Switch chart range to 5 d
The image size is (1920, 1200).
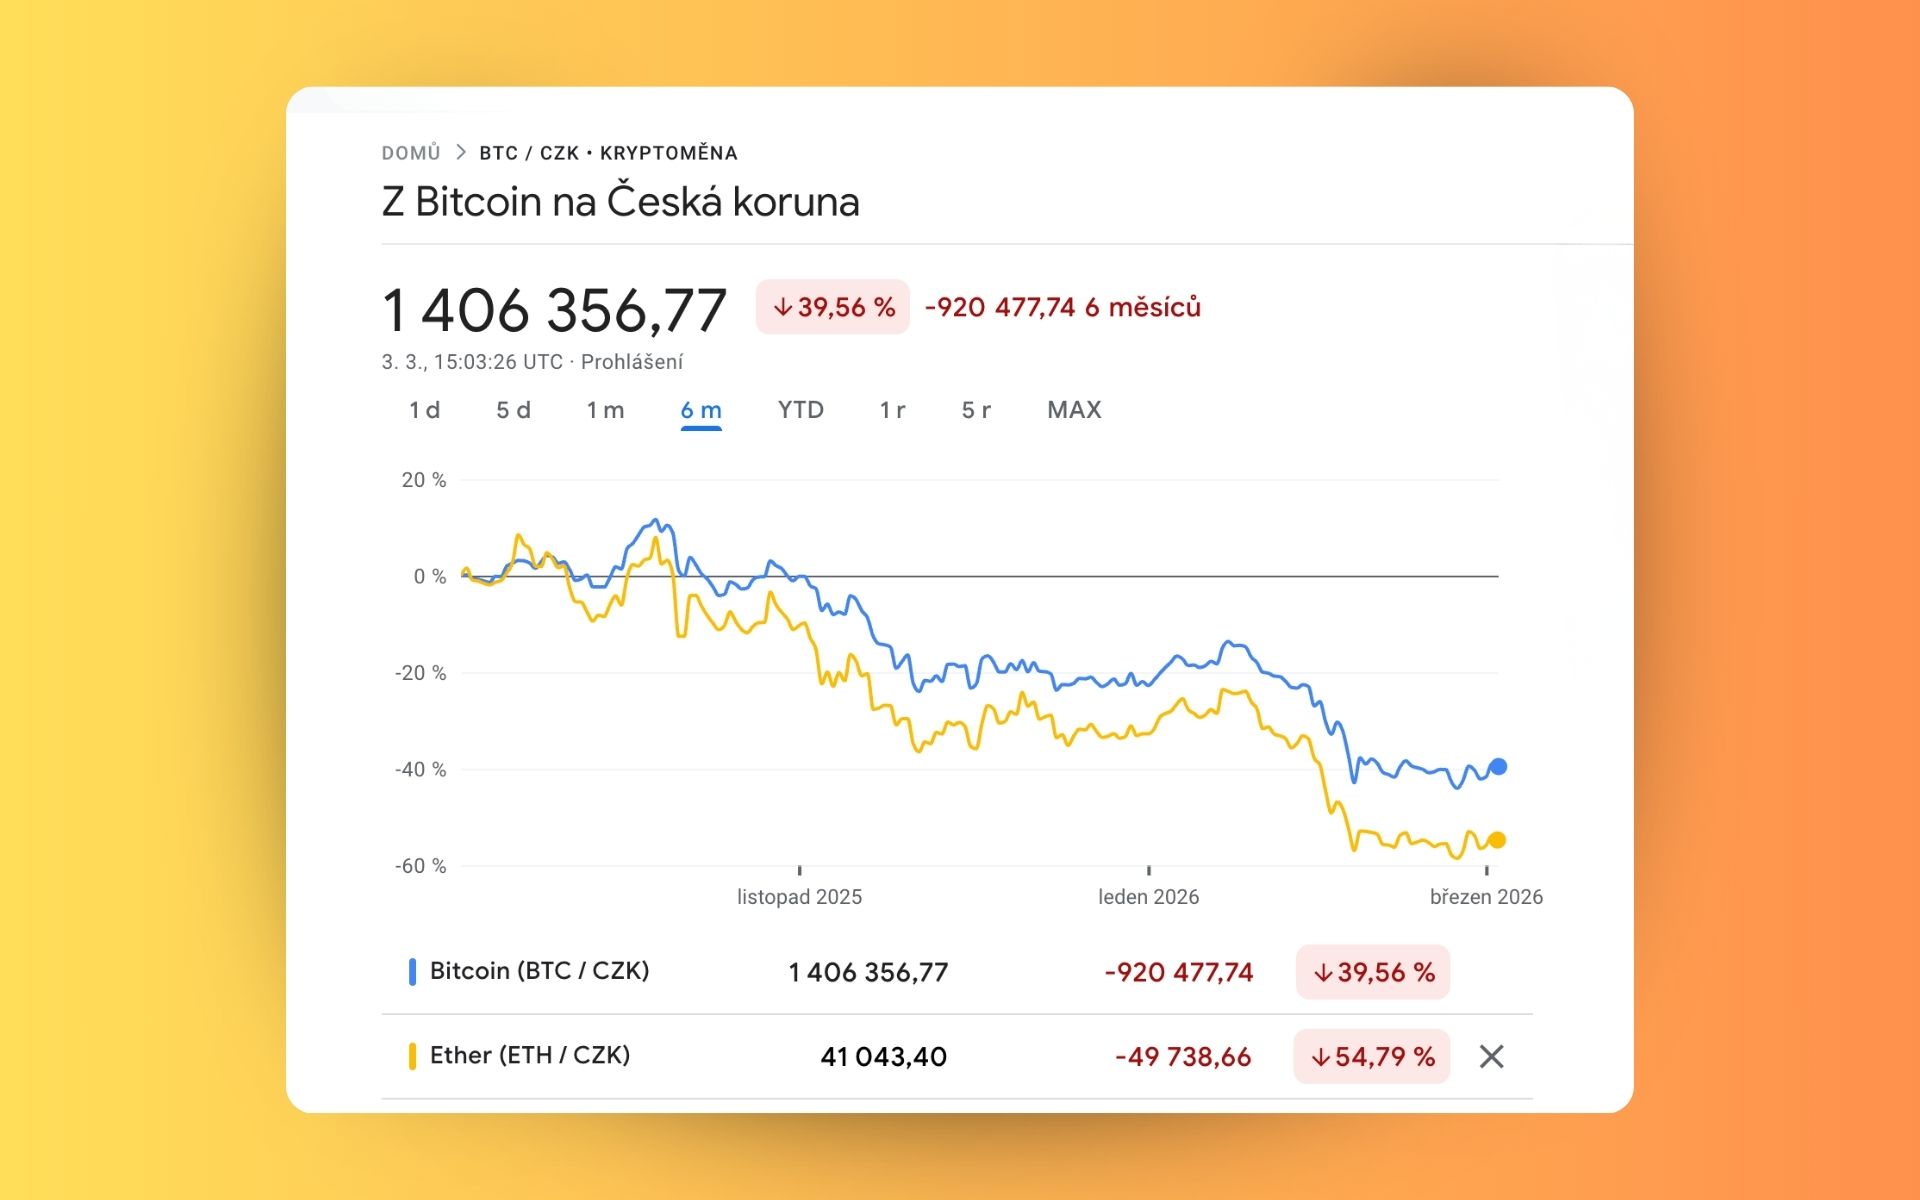(x=513, y=410)
